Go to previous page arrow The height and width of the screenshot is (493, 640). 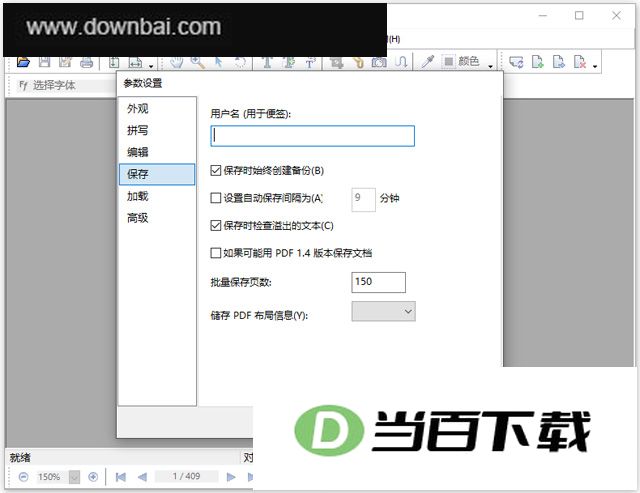point(142,477)
